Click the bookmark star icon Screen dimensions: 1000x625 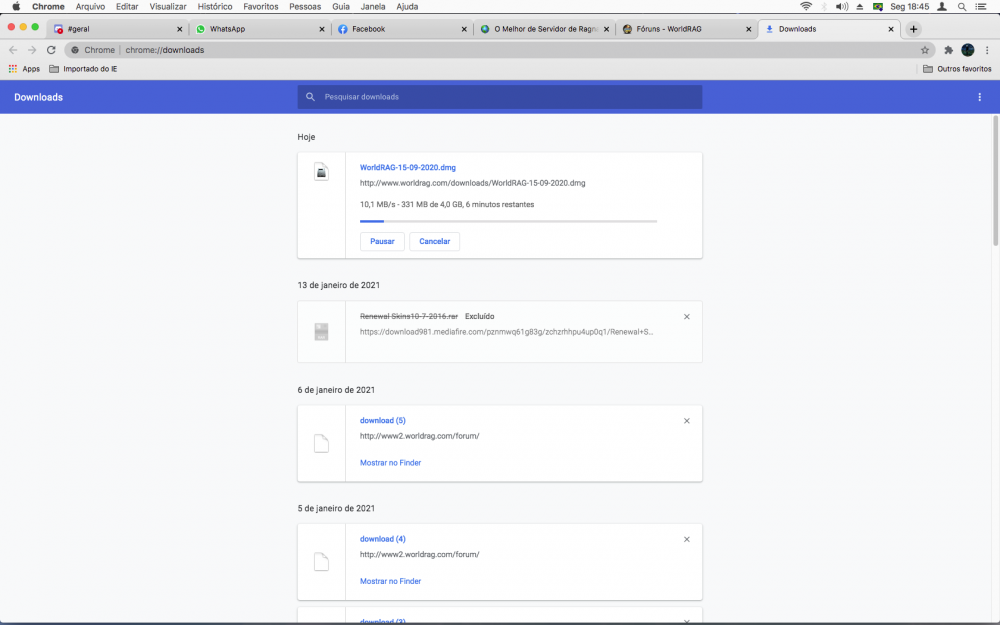(x=925, y=50)
